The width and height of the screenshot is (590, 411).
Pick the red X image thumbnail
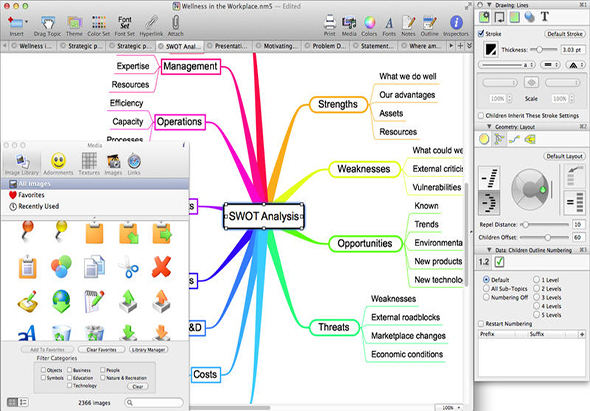coord(161,266)
